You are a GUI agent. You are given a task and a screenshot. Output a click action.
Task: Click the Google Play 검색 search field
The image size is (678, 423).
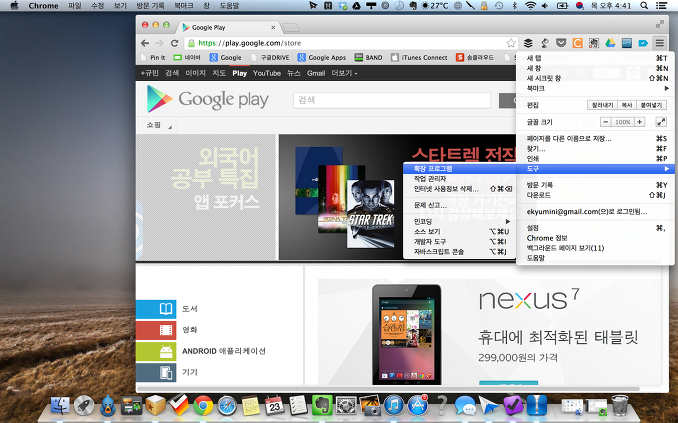392,100
